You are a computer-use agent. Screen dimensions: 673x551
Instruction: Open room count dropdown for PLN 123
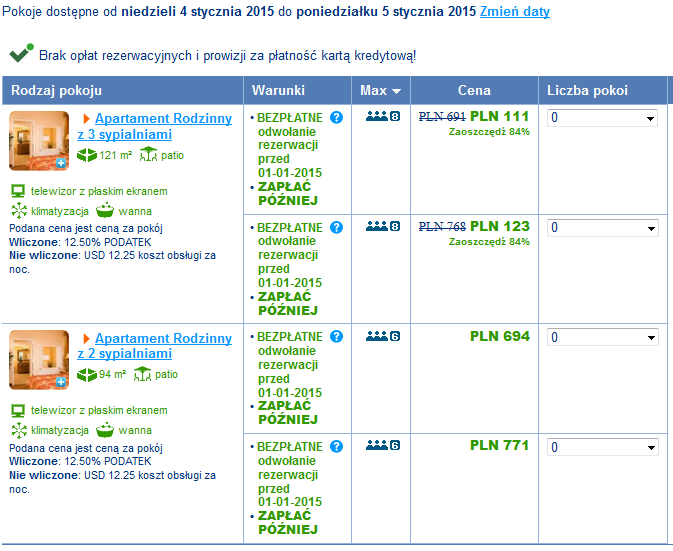pyautogui.click(x=602, y=227)
